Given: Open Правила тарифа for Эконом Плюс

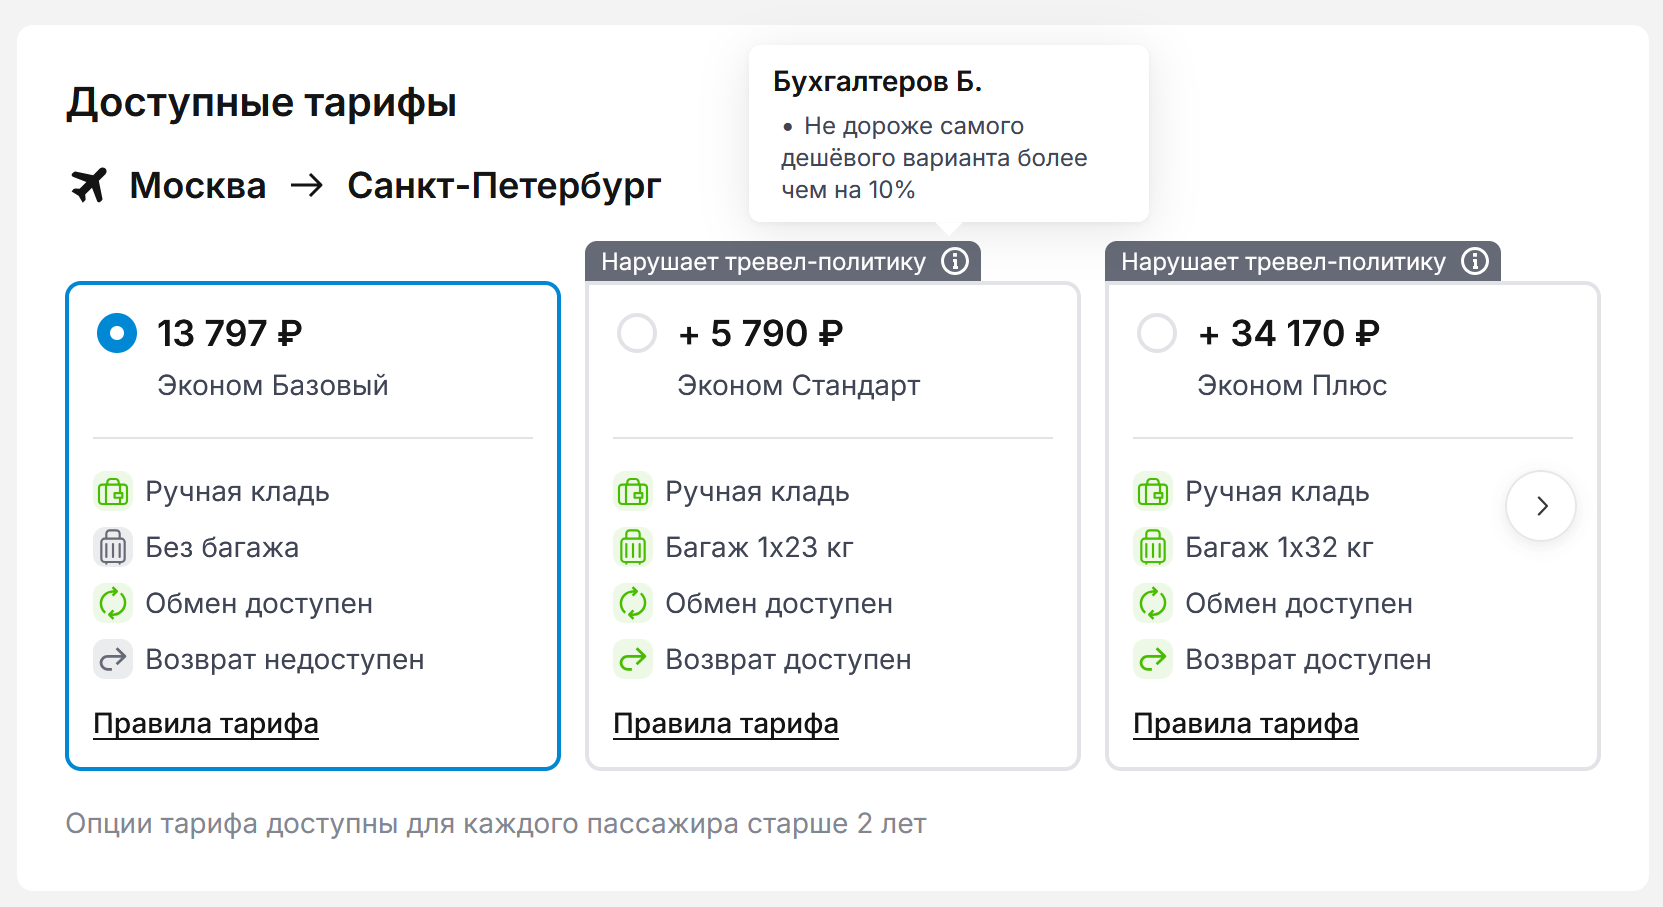Looking at the screenshot, I should [x=1246, y=723].
